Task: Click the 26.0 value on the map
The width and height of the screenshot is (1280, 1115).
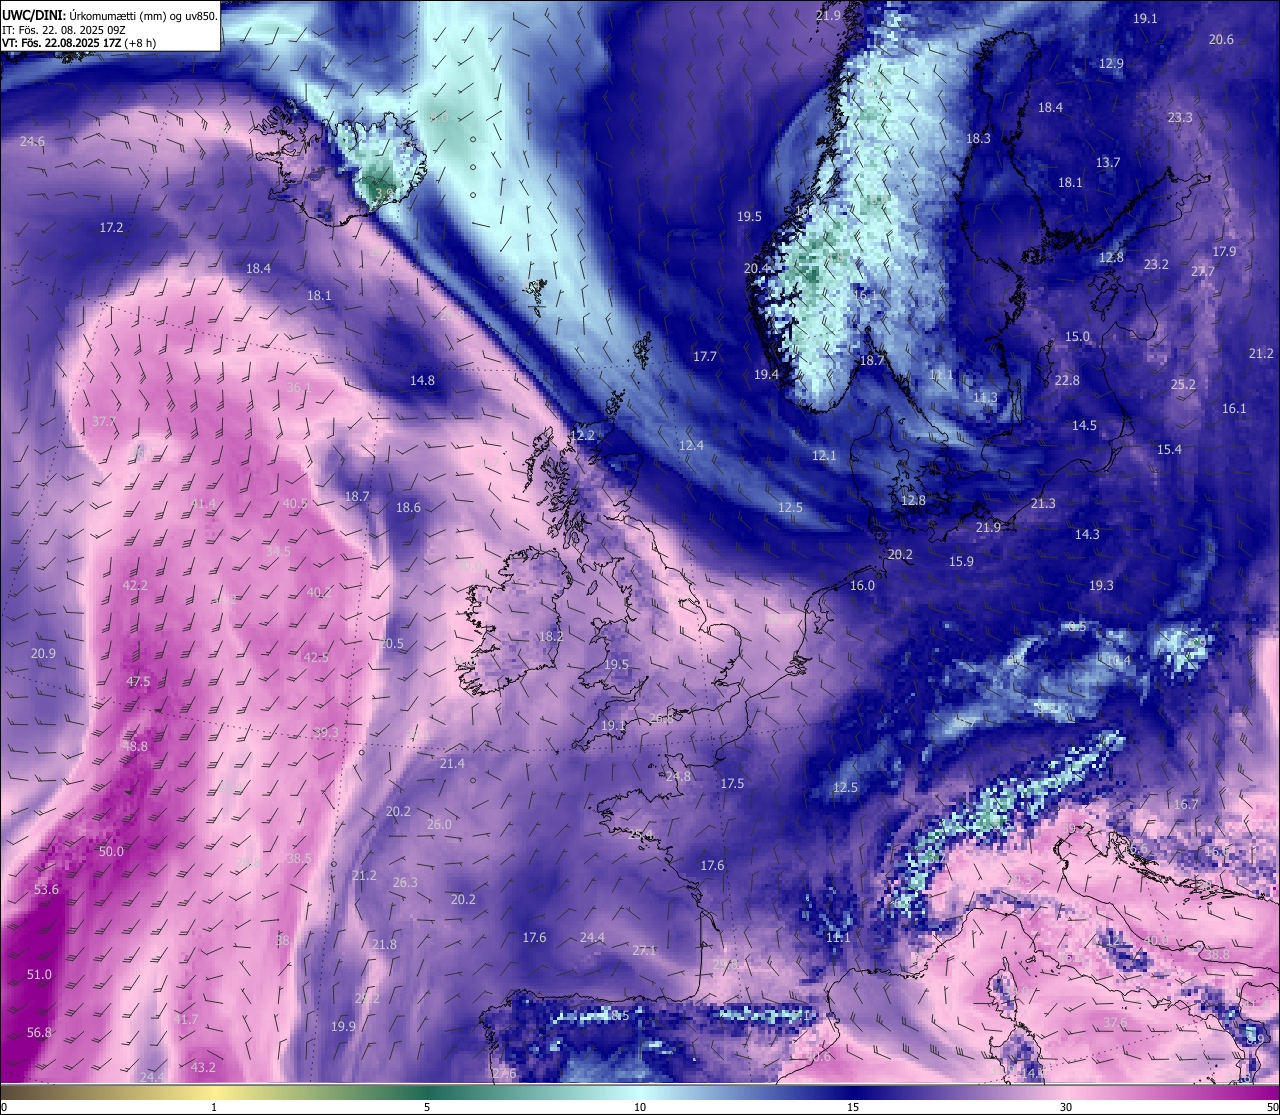Action: [x=439, y=825]
